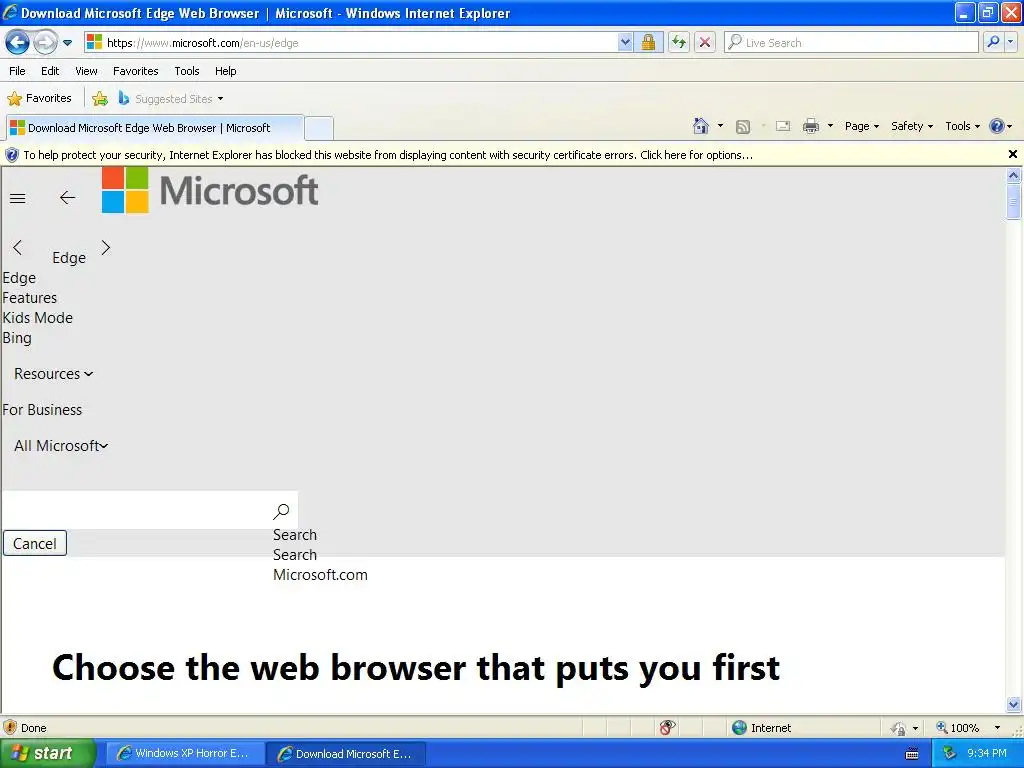Click the page search magnifier icon

[281, 511]
